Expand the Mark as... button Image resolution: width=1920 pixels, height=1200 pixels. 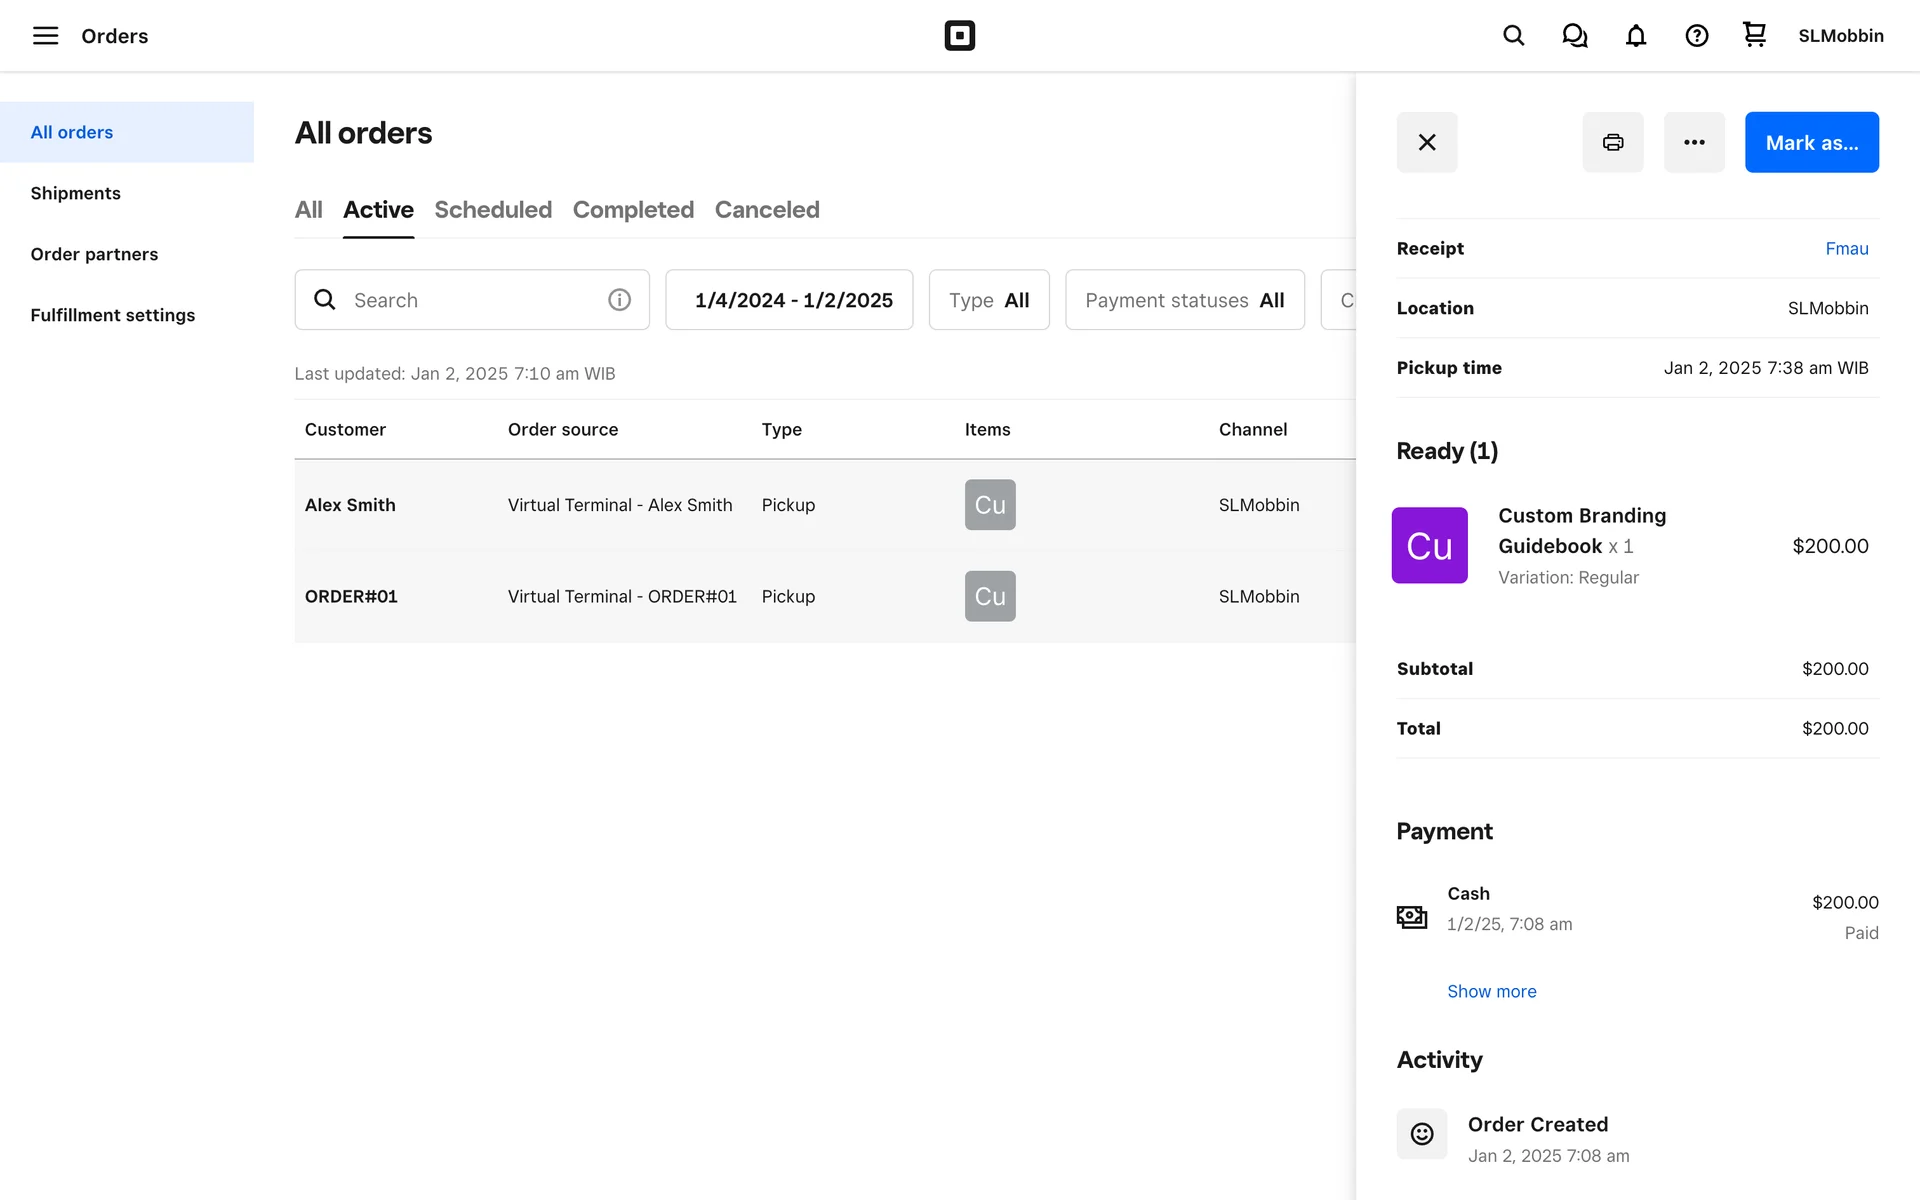1811,142
